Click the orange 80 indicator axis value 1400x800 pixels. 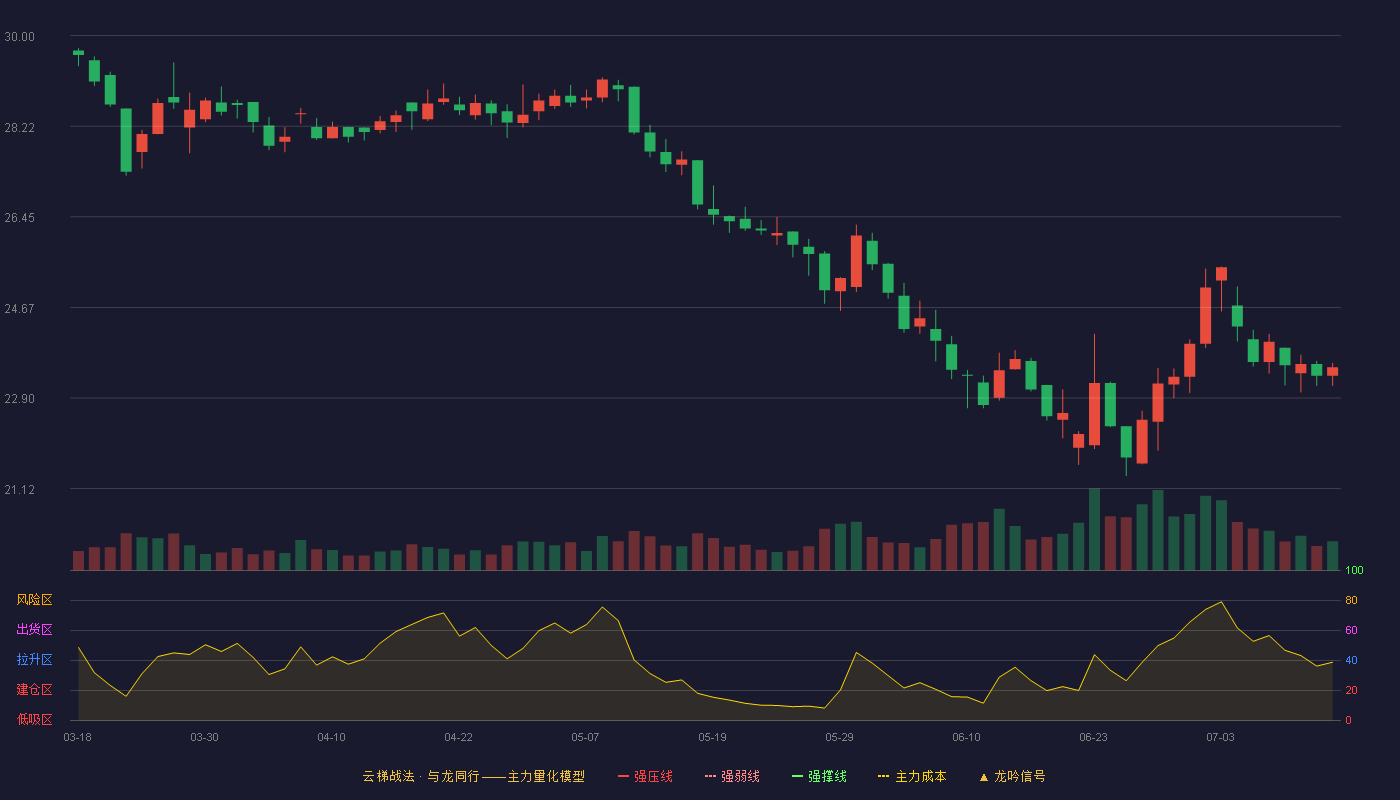click(x=1351, y=600)
